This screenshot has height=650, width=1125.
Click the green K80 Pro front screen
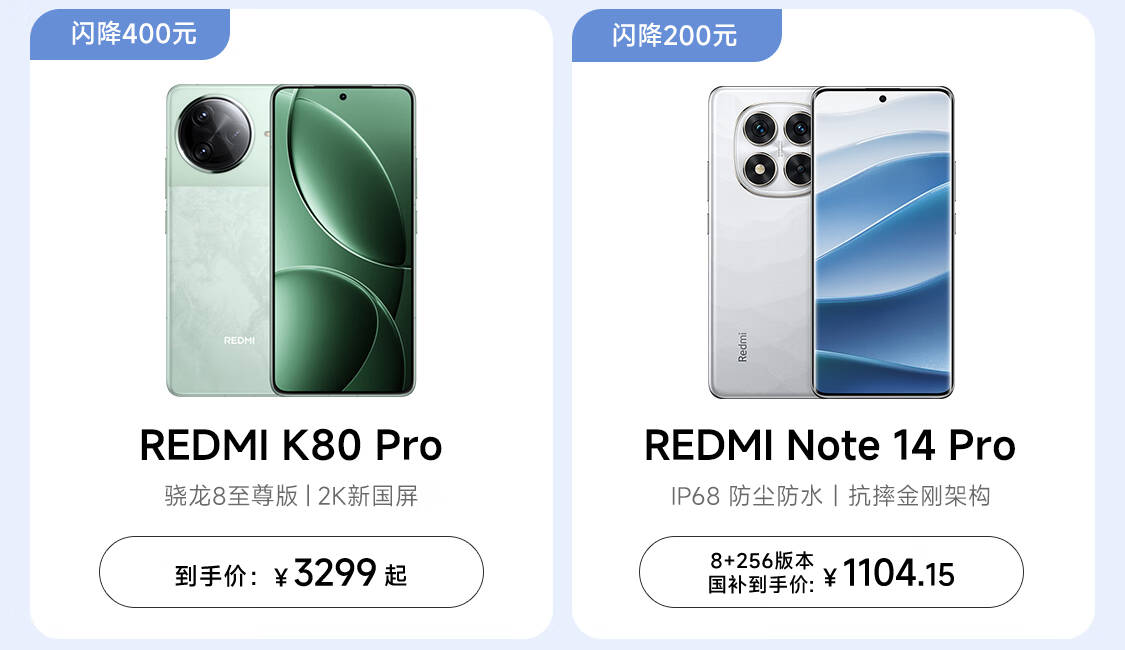(344, 240)
